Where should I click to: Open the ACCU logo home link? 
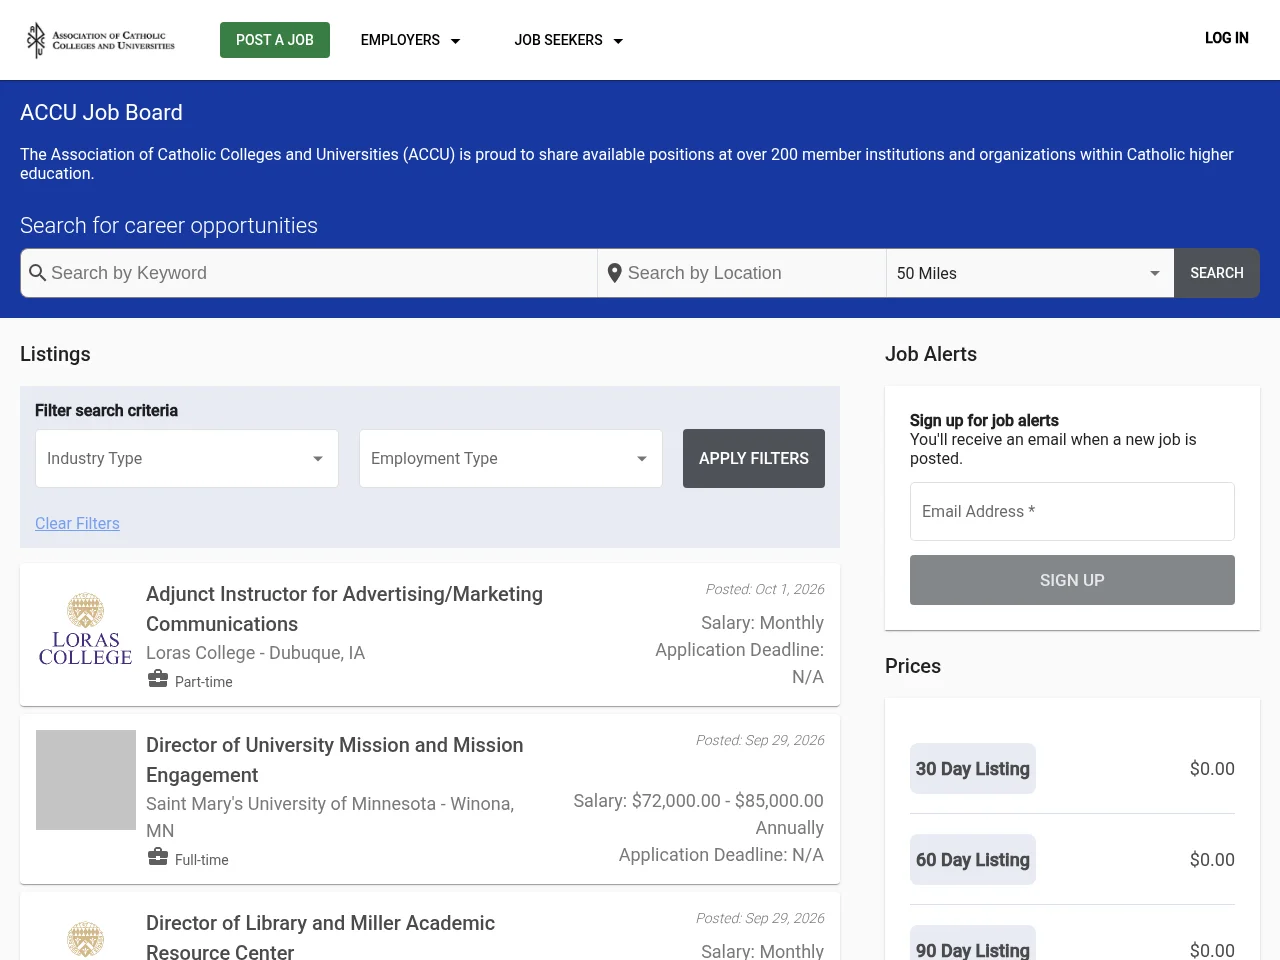100,40
